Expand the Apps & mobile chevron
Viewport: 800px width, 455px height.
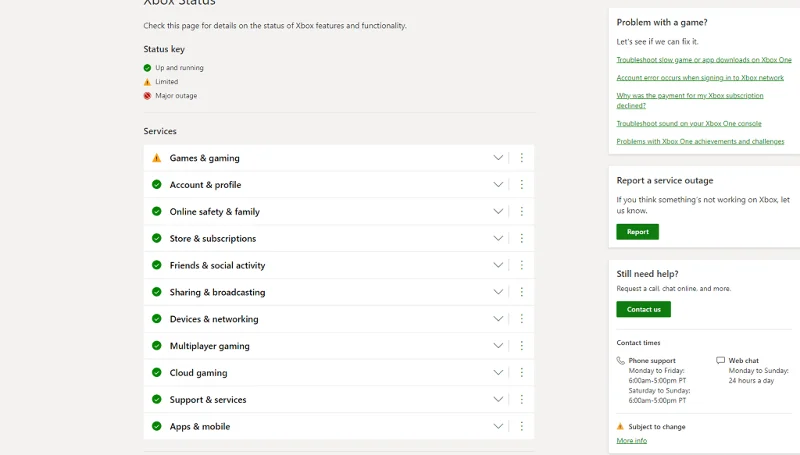pyautogui.click(x=498, y=426)
